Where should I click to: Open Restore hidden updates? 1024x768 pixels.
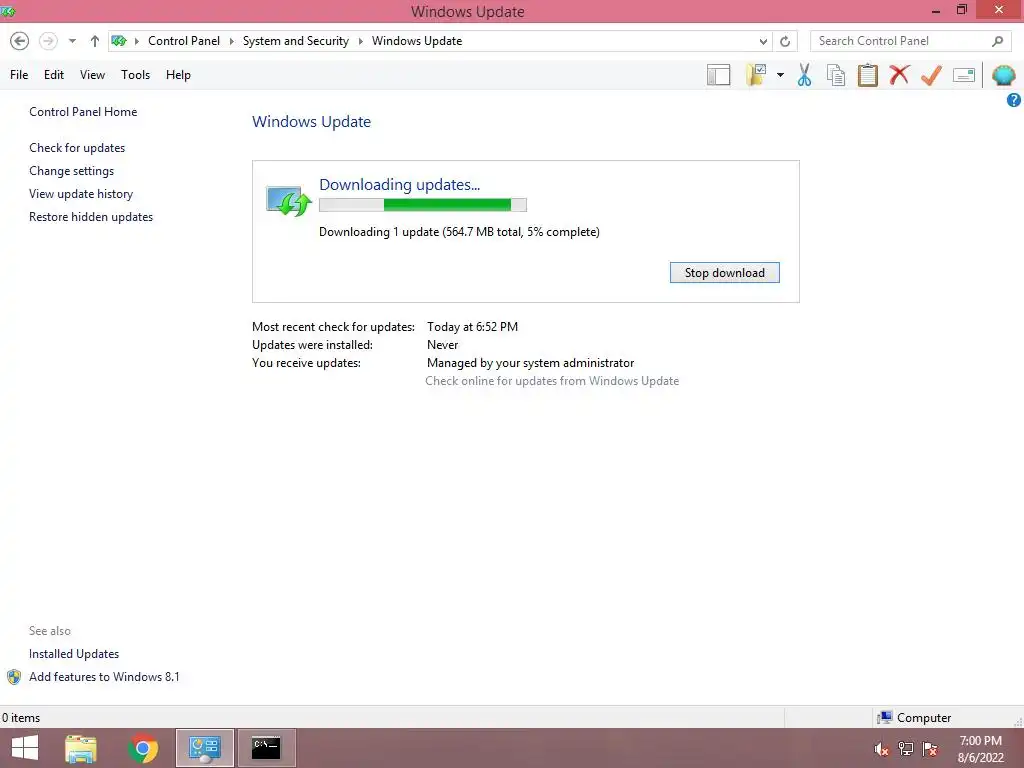click(91, 217)
